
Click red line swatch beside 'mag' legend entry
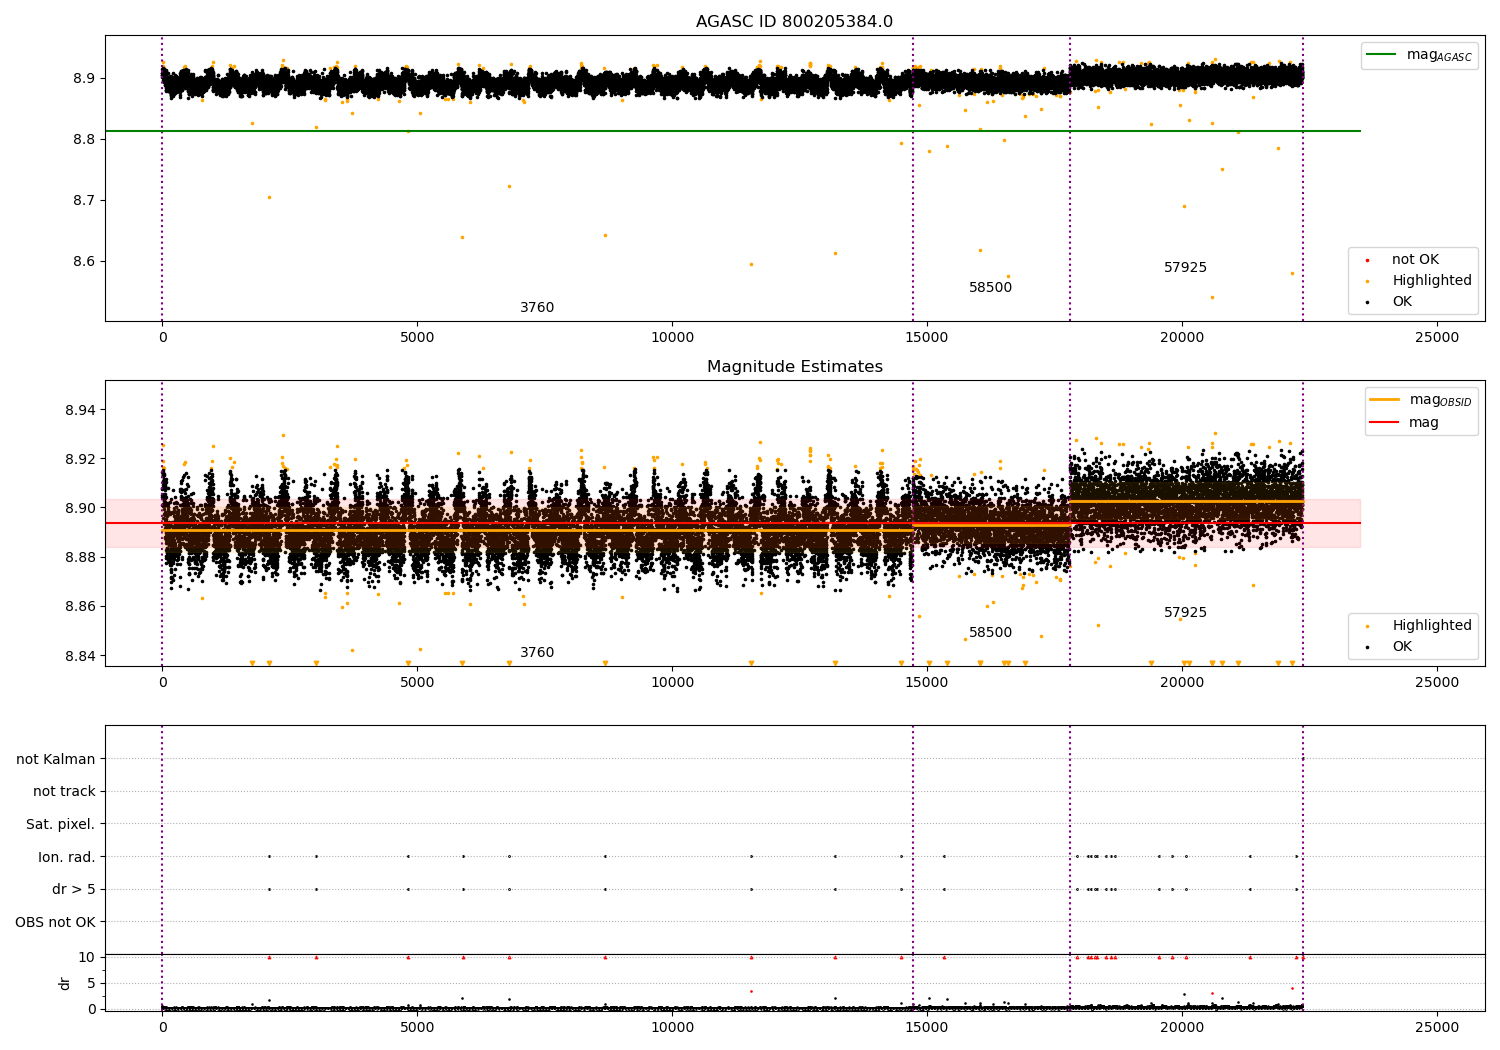click(x=1384, y=422)
